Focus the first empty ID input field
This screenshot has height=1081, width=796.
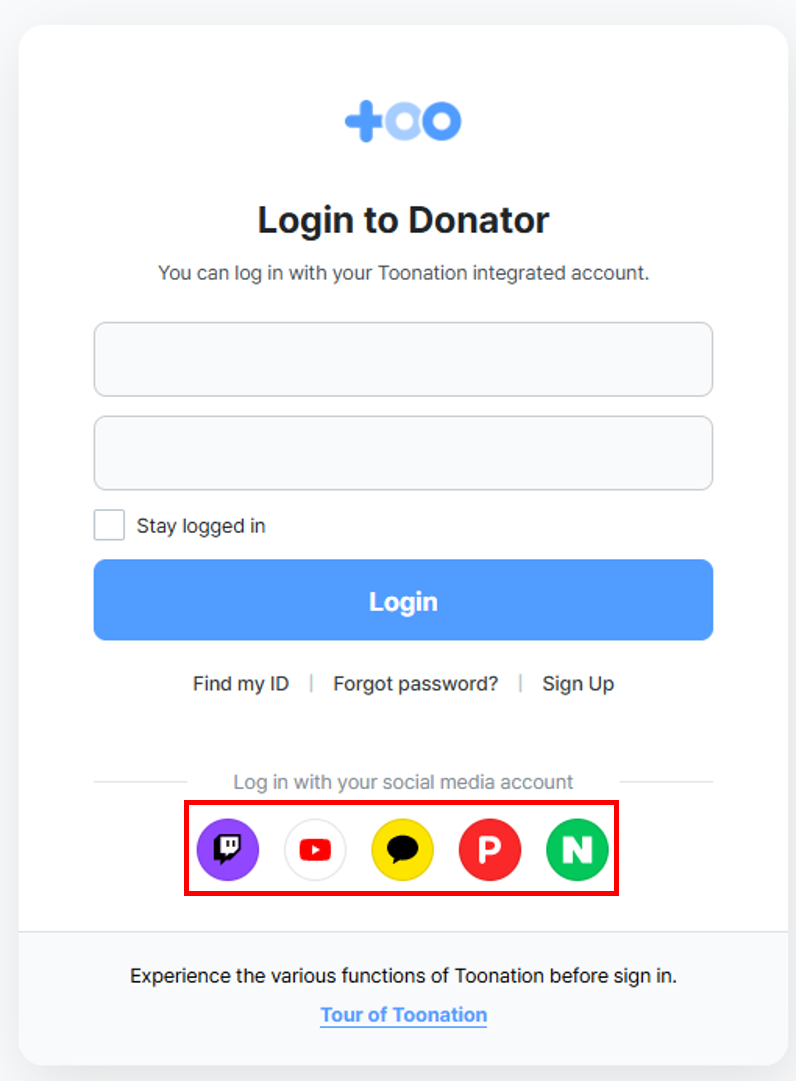(403, 359)
